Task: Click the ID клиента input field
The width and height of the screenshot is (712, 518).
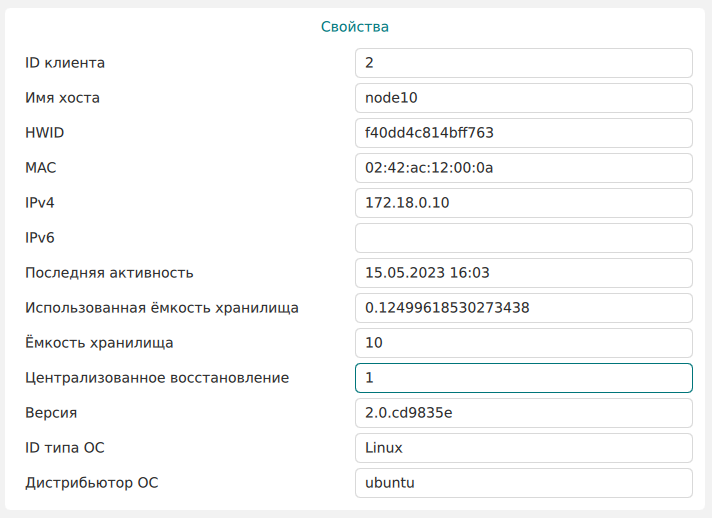Action: tap(523, 63)
